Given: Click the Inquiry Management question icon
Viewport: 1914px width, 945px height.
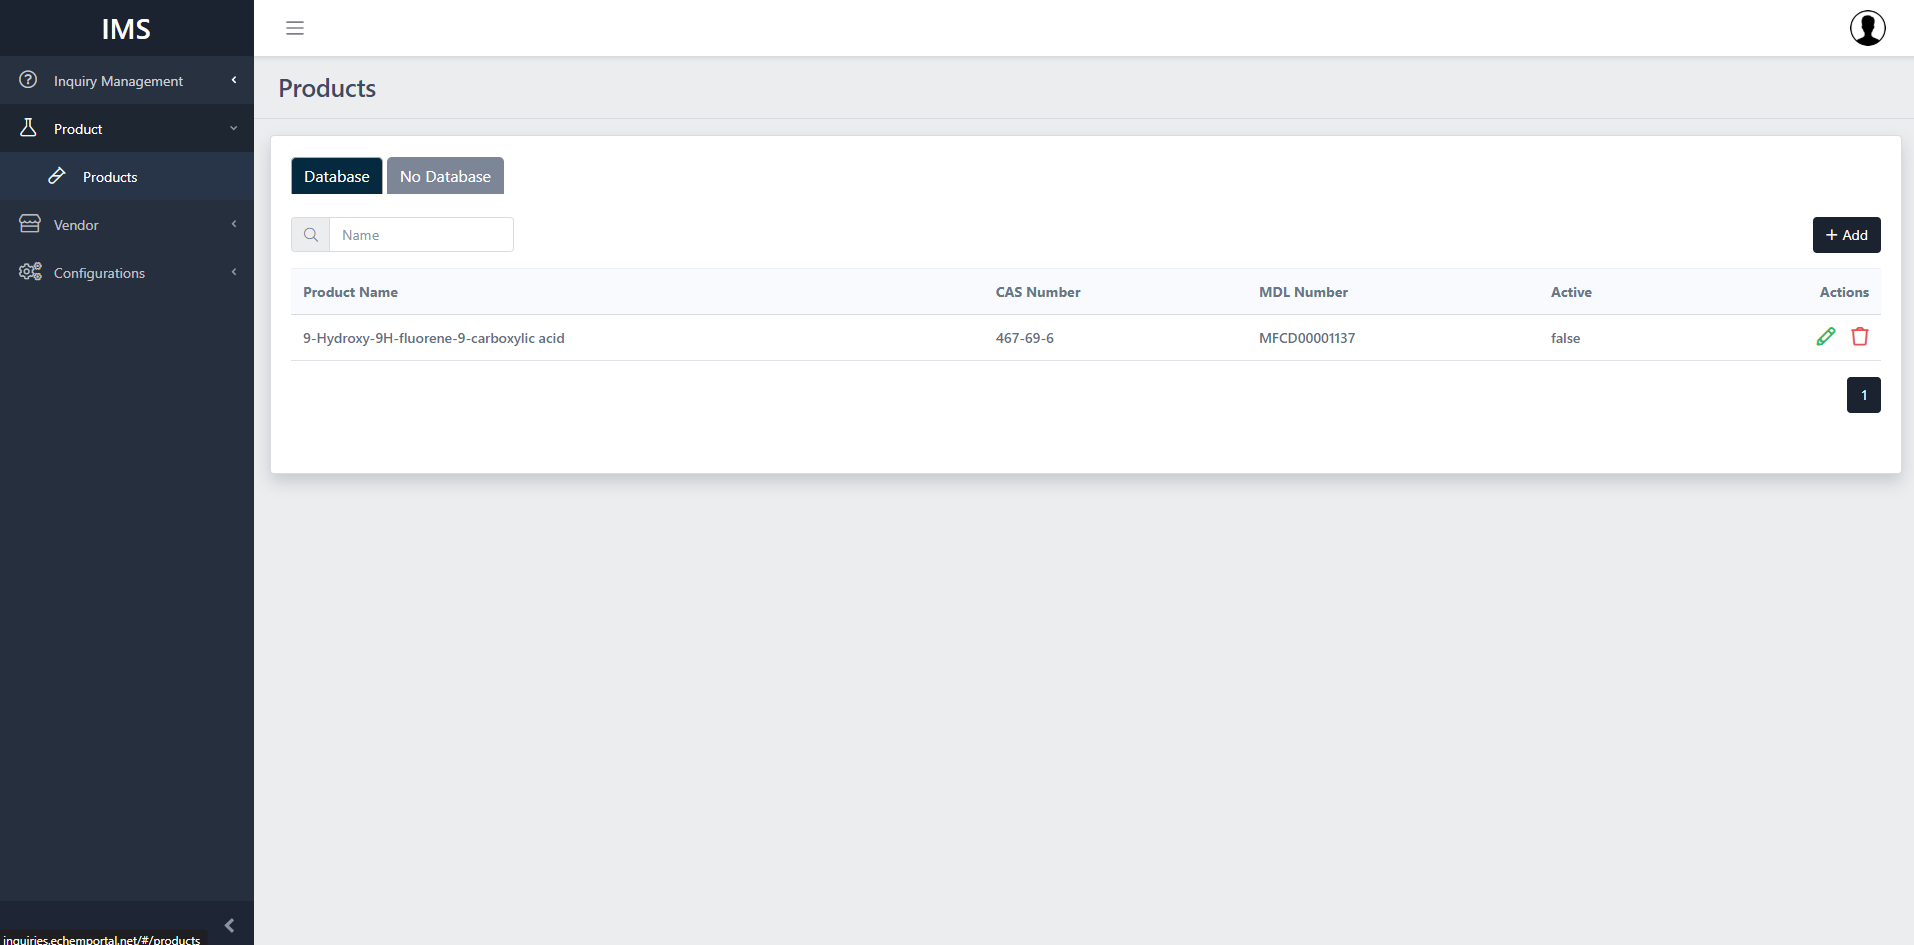Looking at the screenshot, I should click(x=28, y=80).
